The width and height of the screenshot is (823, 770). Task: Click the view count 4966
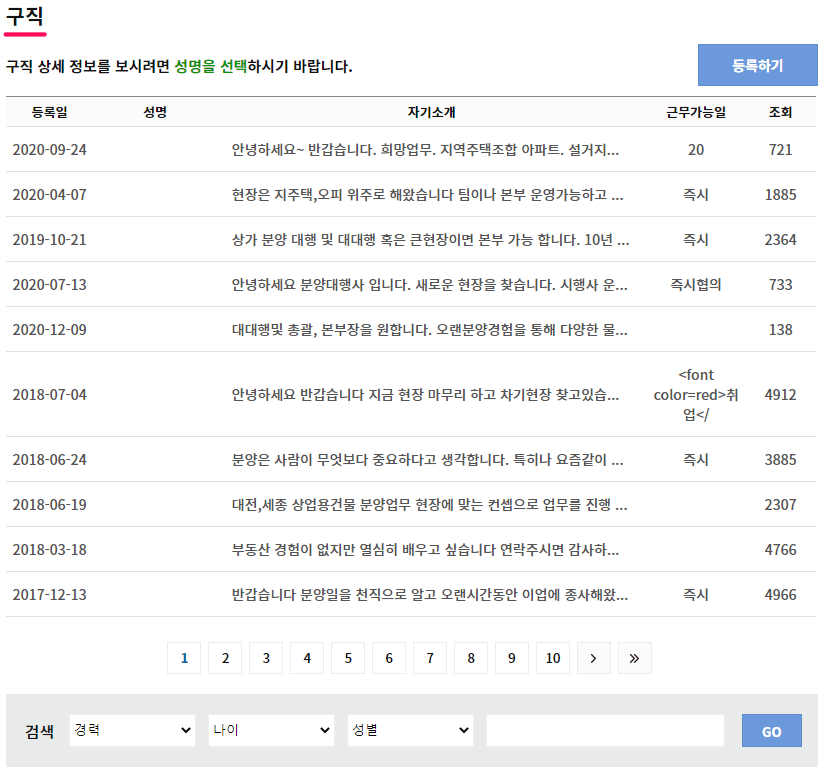[780, 595]
